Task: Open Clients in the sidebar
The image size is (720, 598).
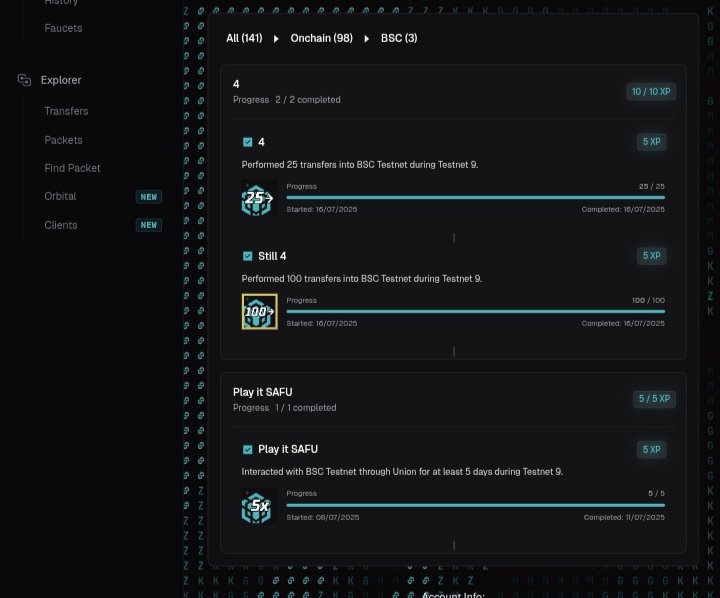Action: pos(61,225)
